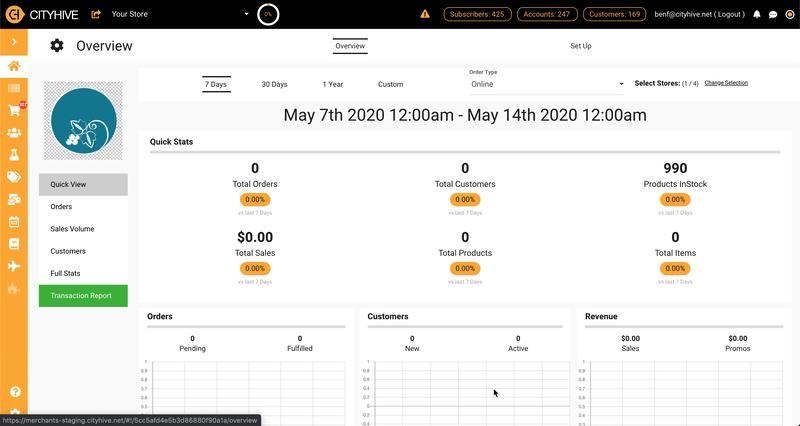Click the Fulfilled orders count
Image resolution: width=800 pixels, height=426 pixels.
[299, 338]
